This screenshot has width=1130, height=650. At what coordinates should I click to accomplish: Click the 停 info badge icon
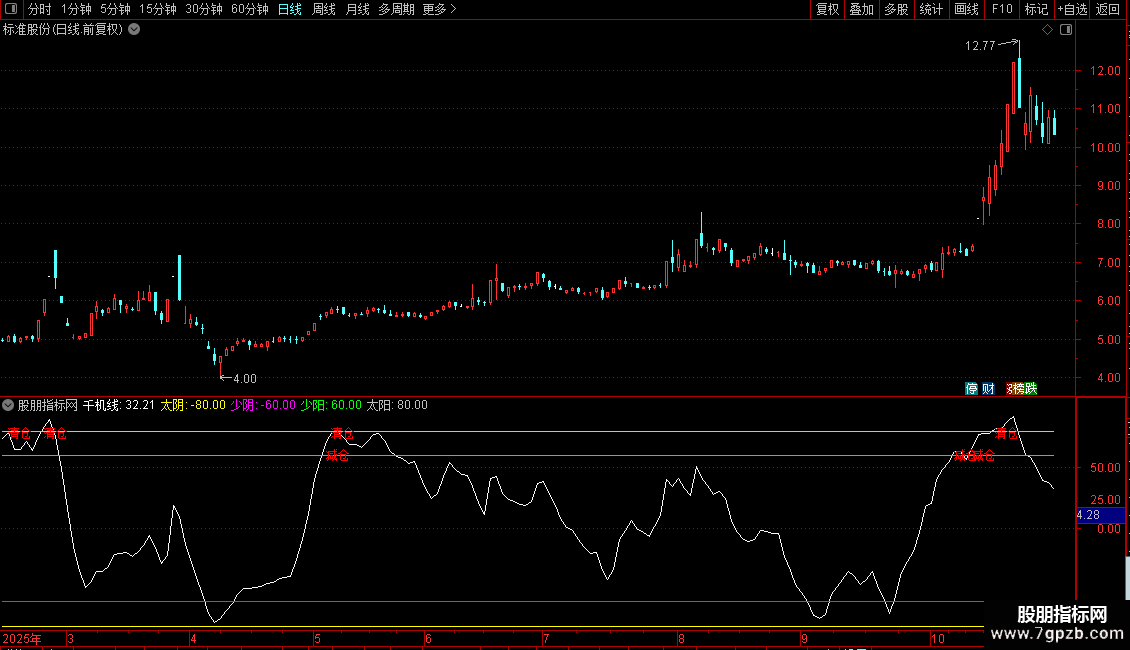point(971,388)
